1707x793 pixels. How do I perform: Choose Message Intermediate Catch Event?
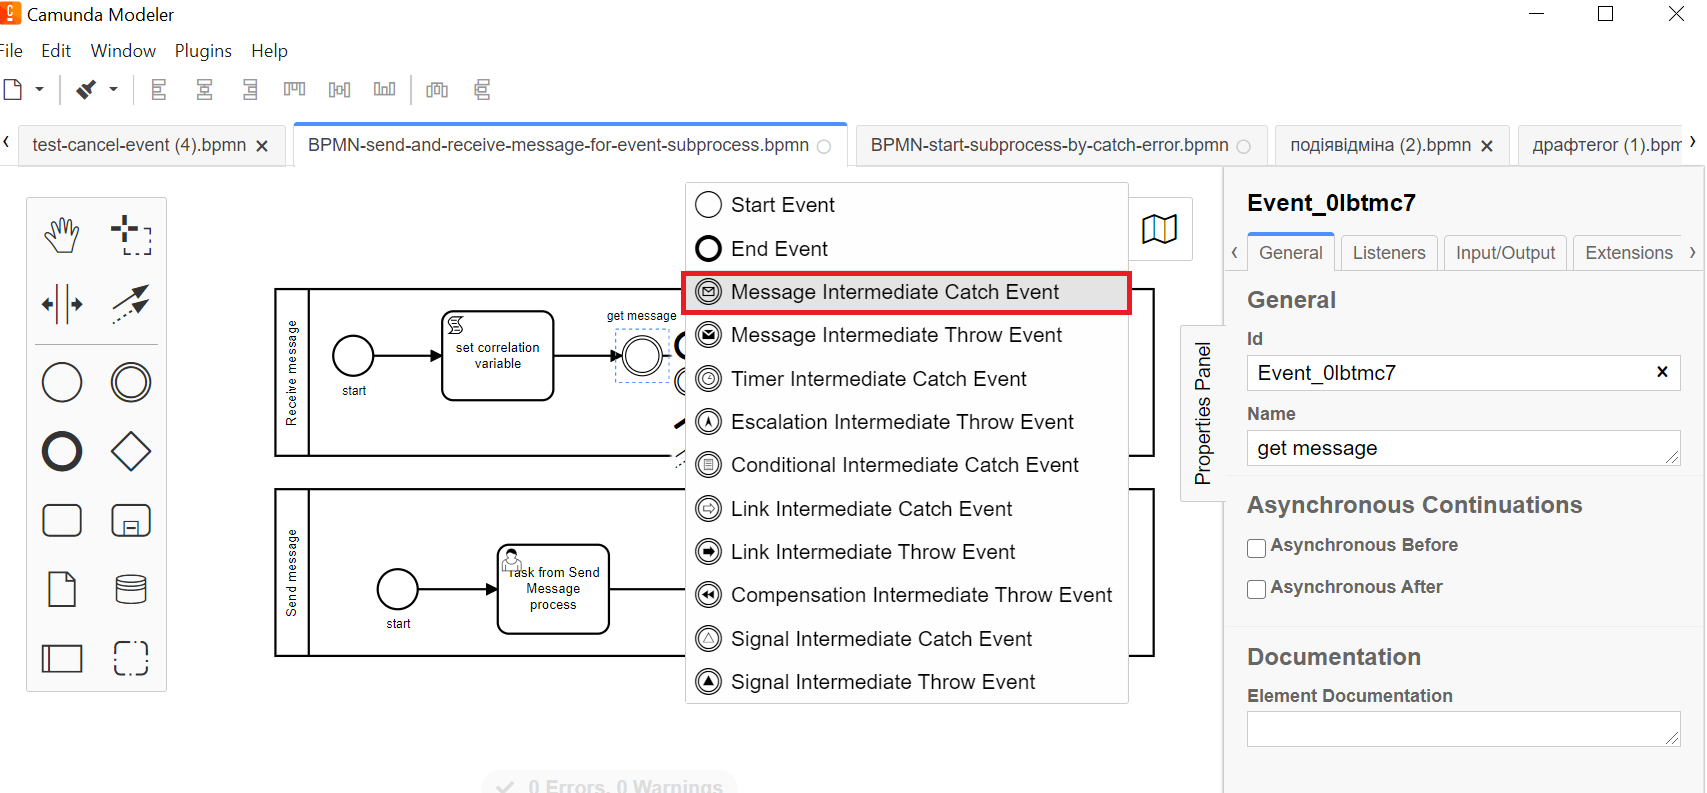[x=907, y=292]
